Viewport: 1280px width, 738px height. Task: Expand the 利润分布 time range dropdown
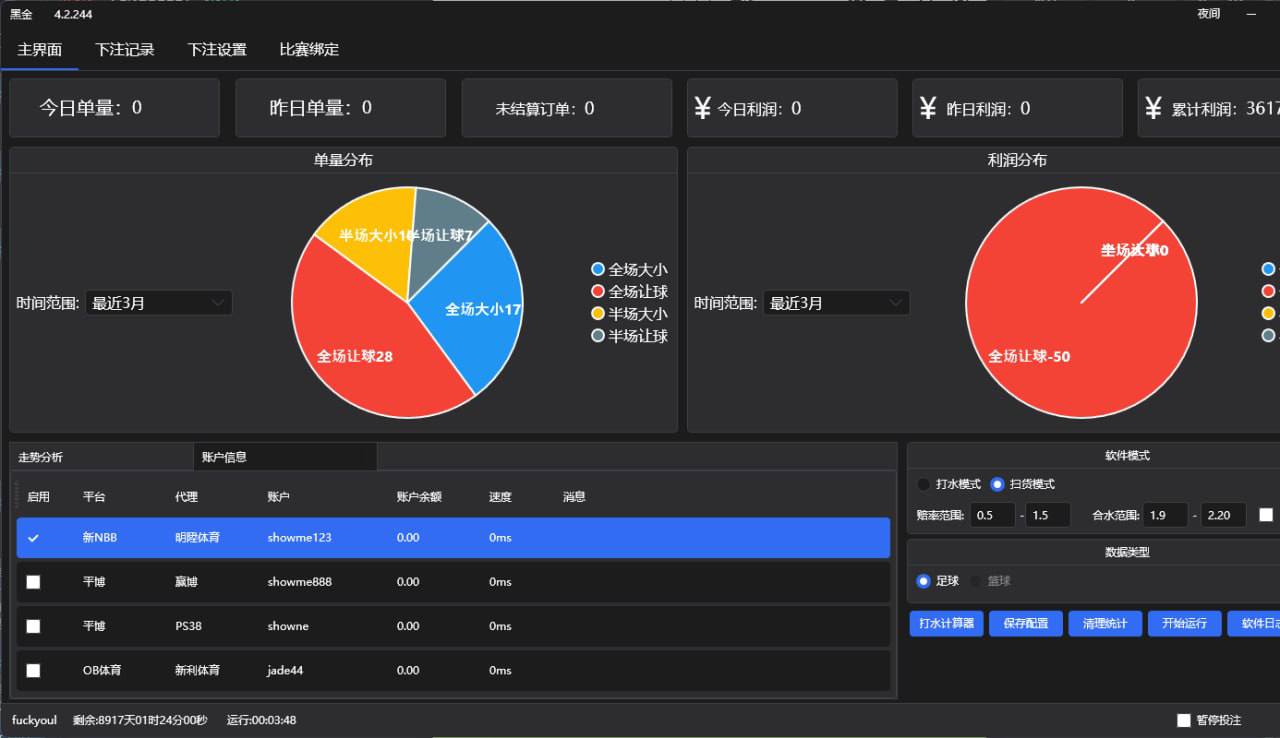(x=837, y=303)
